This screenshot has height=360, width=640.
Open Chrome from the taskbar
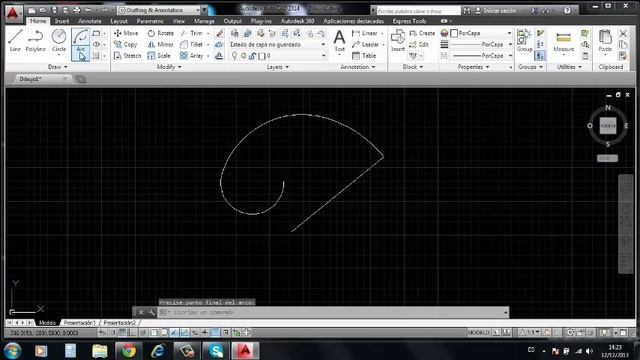click(129, 351)
